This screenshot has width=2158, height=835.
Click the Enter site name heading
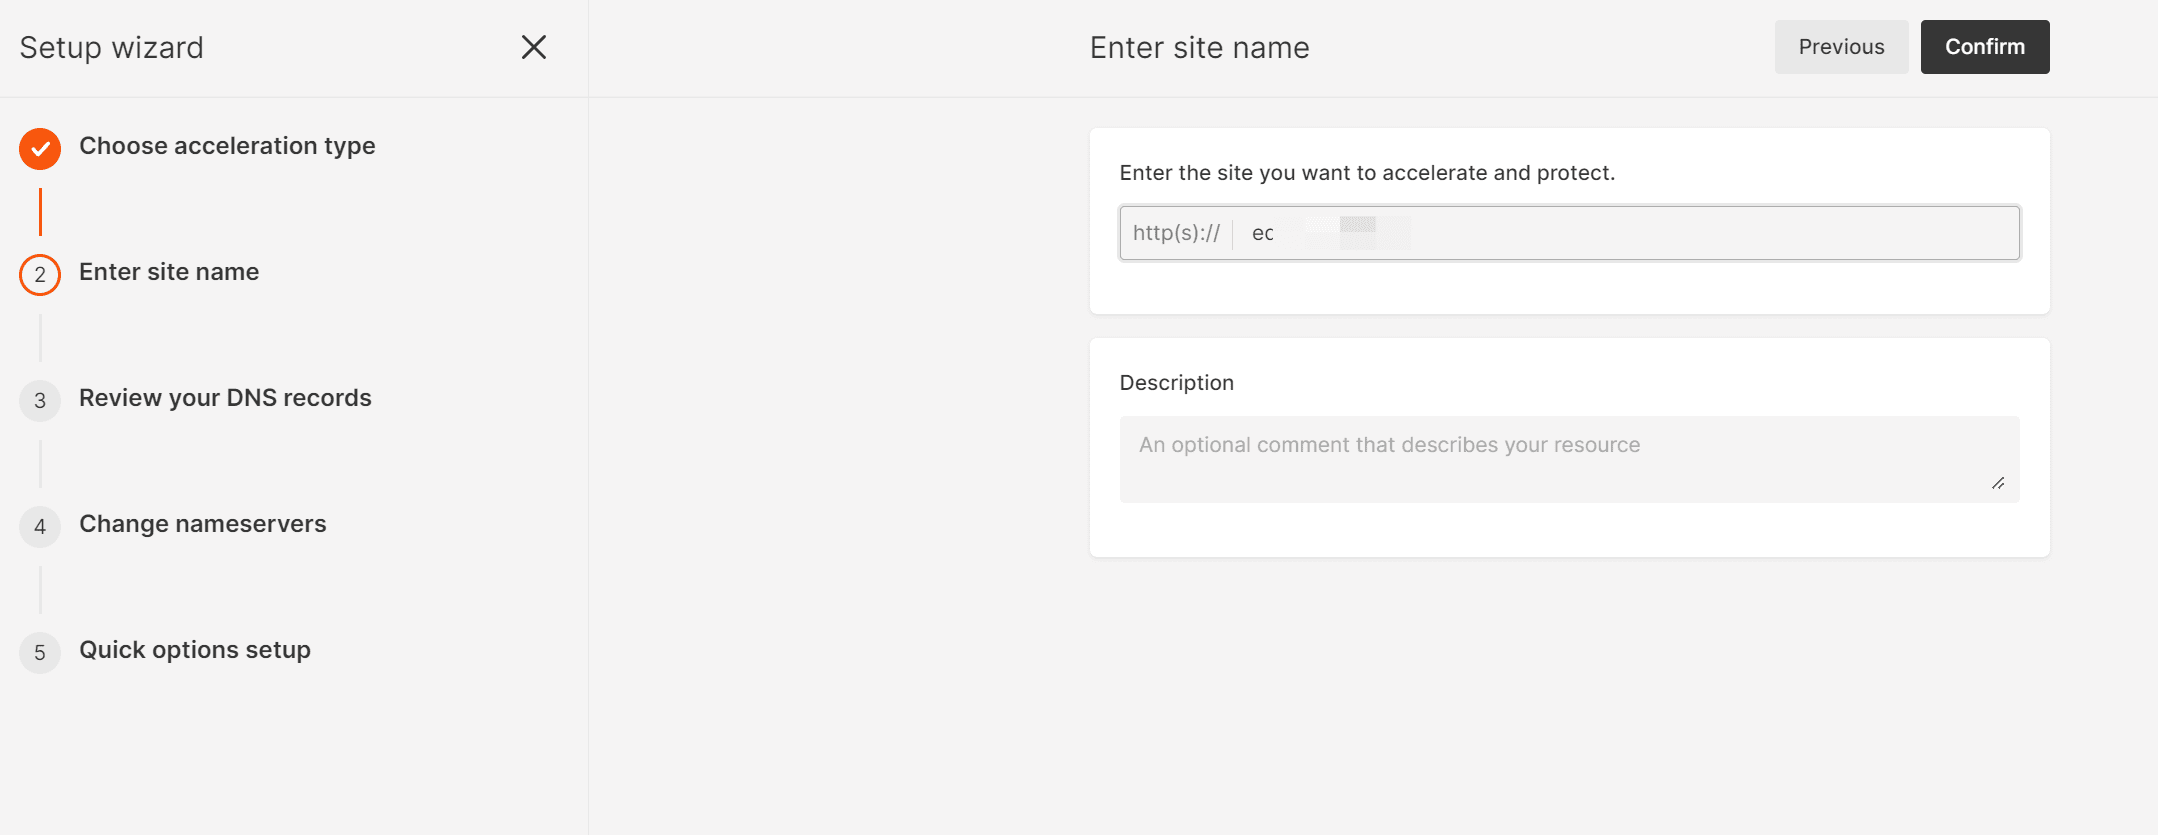[1199, 48]
